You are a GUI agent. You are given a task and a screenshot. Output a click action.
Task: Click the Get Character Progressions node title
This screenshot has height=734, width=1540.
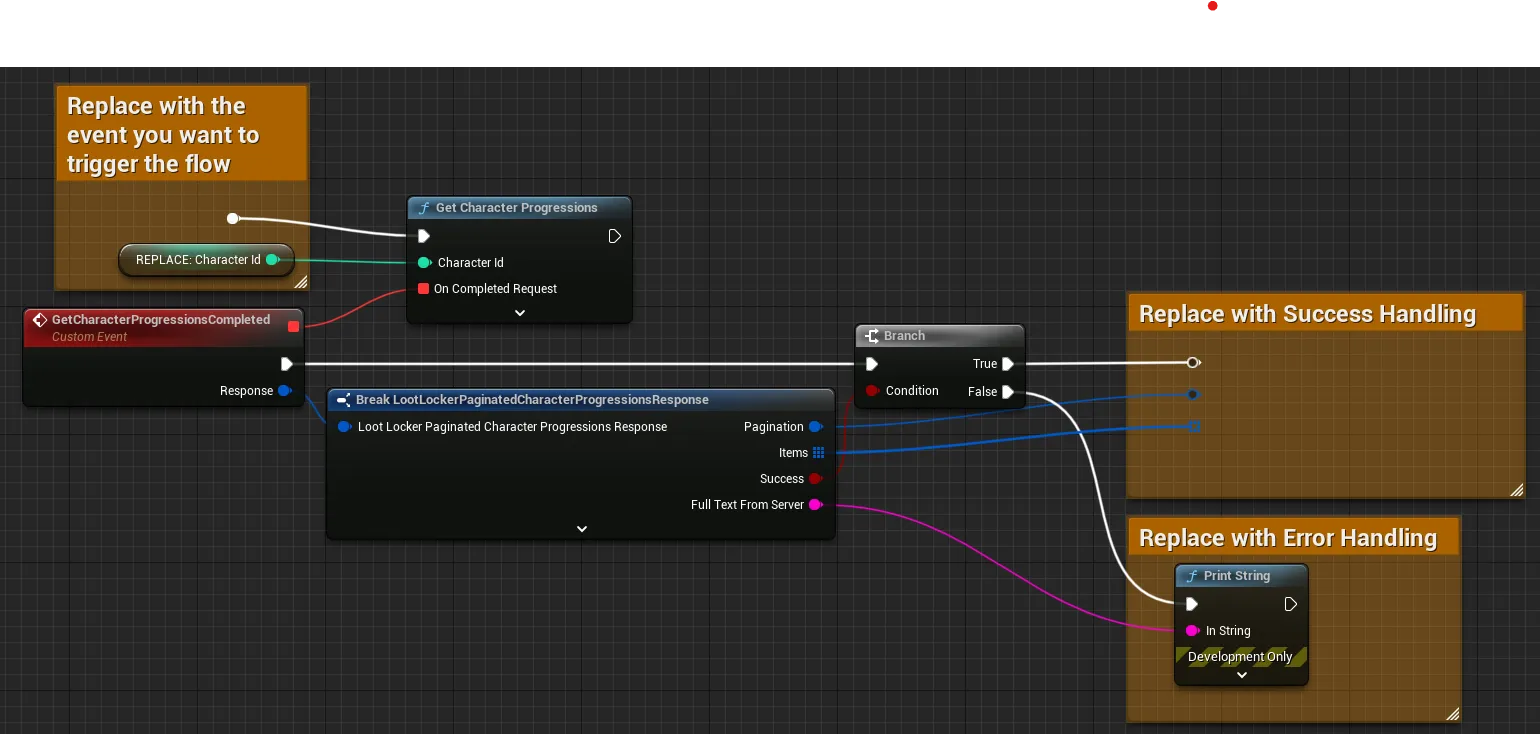pyautogui.click(x=516, y=208)
